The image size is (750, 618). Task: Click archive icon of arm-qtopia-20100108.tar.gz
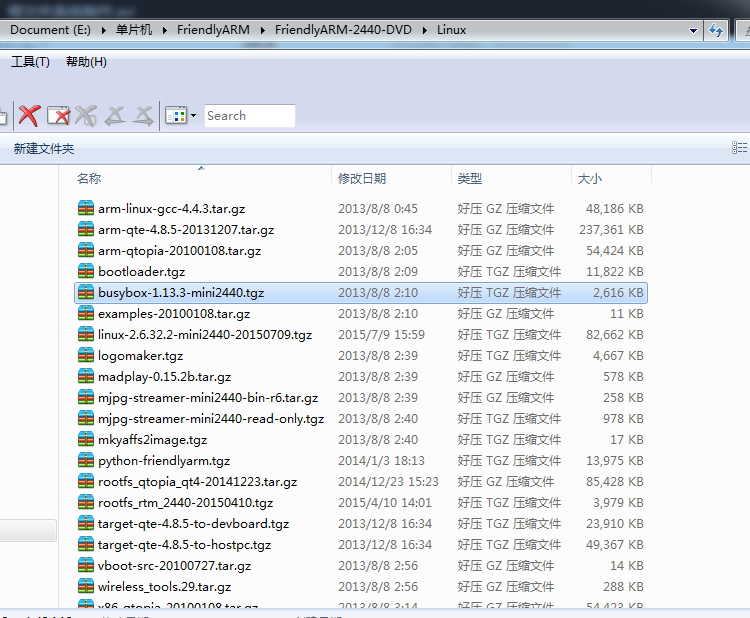click(86, 250)
